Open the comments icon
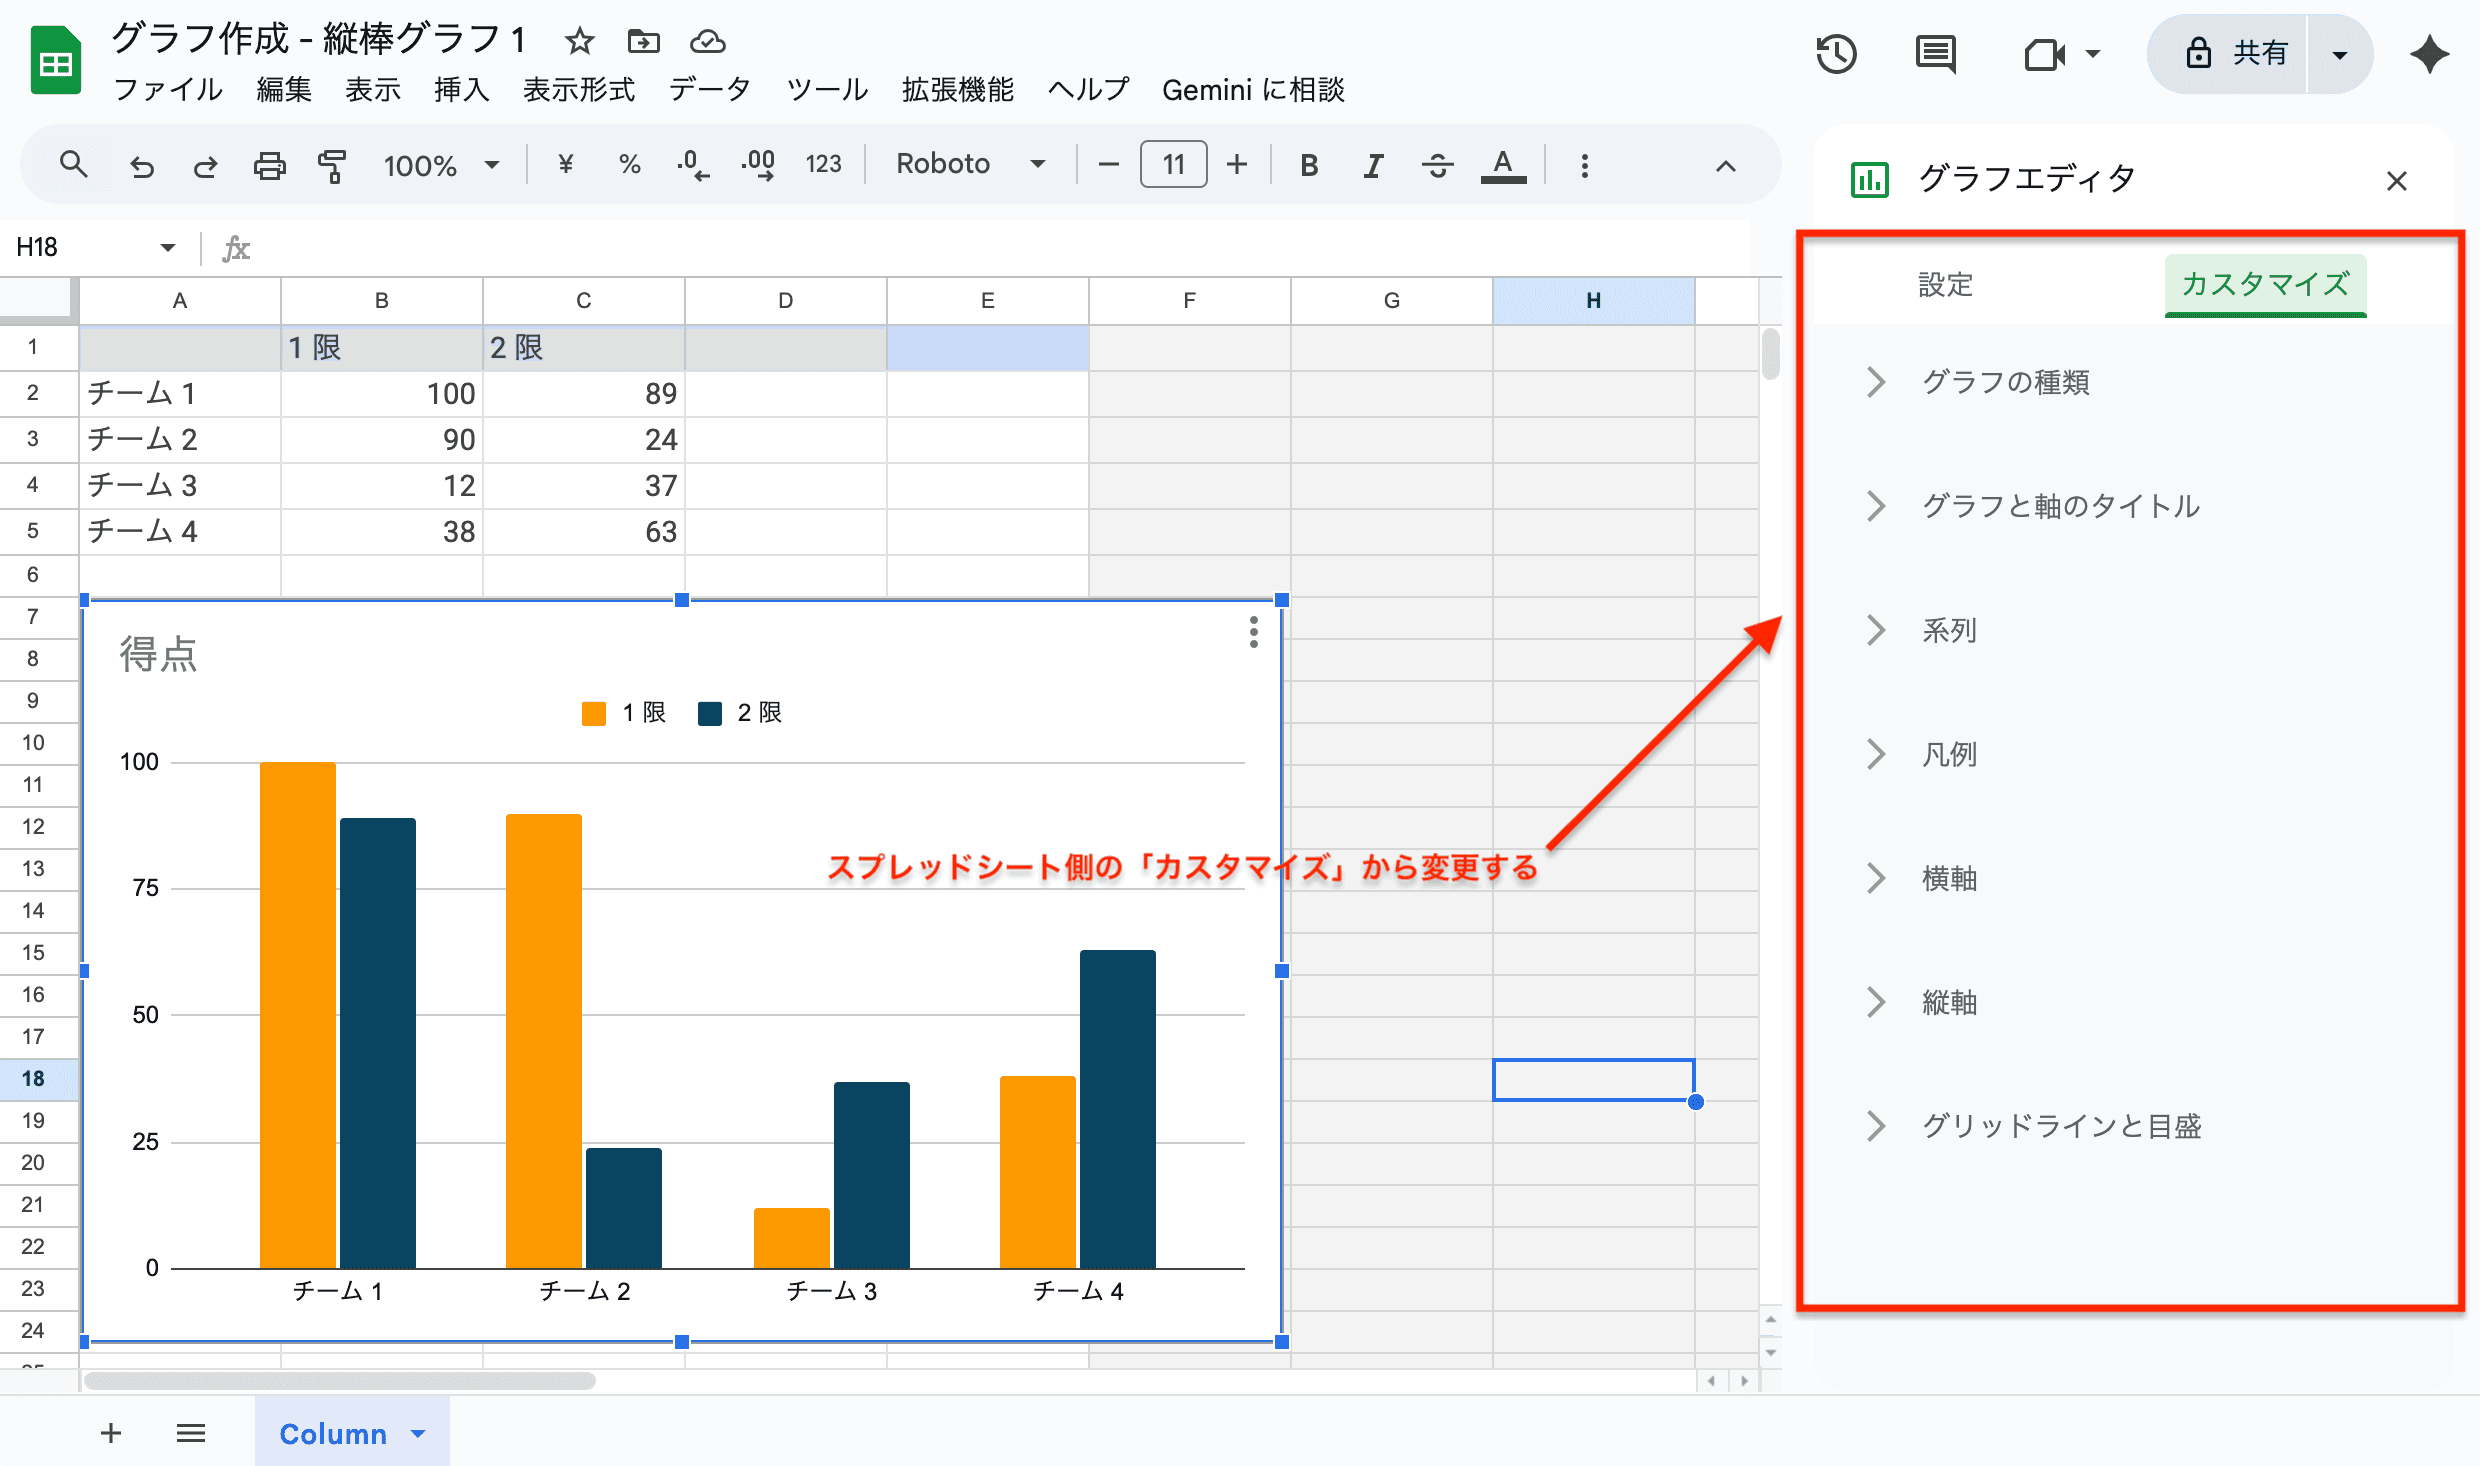The width and height of the screenshot is (2480, 1466). 1935,54
